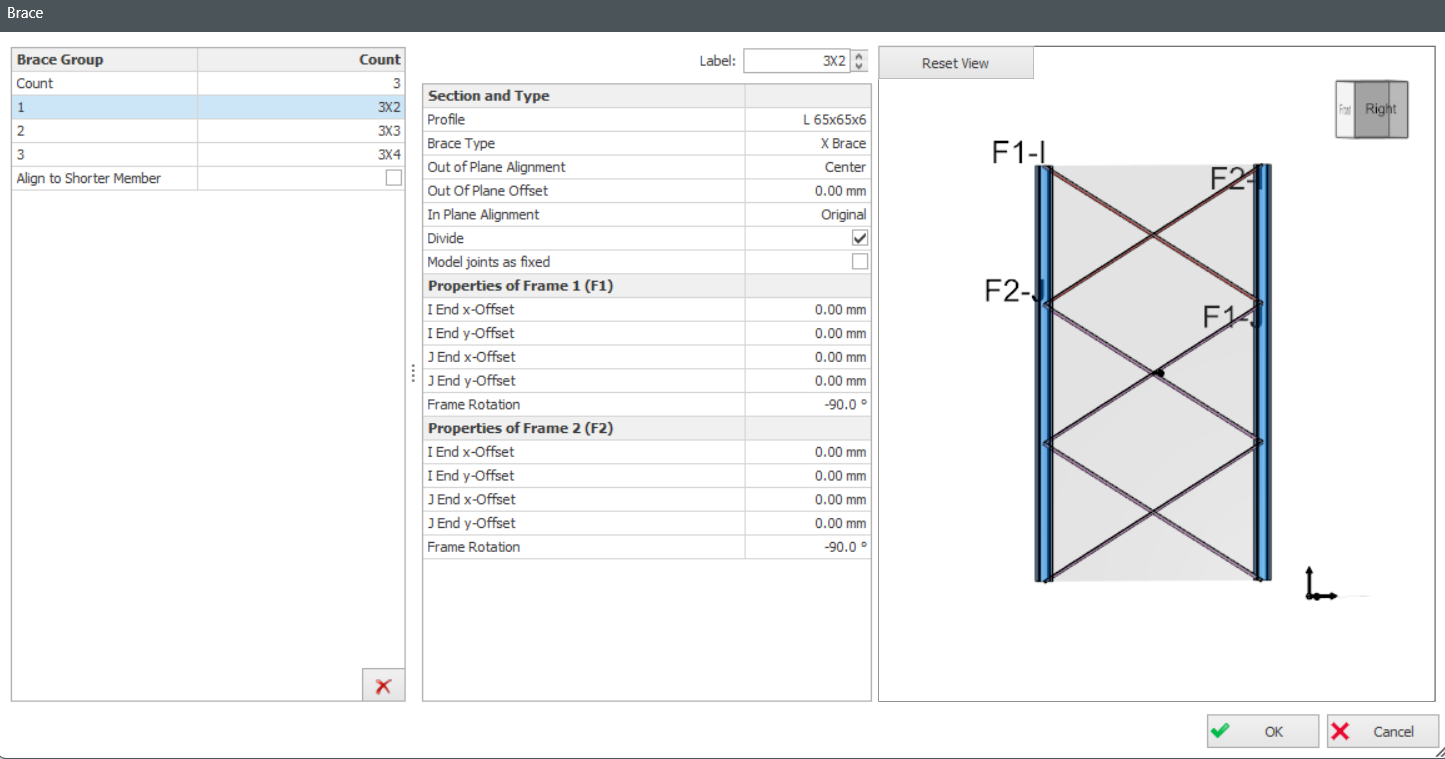Change Out of Plane Alignment from Center
This screenshot has width=1445, height=759.
[x=808, y=167]
